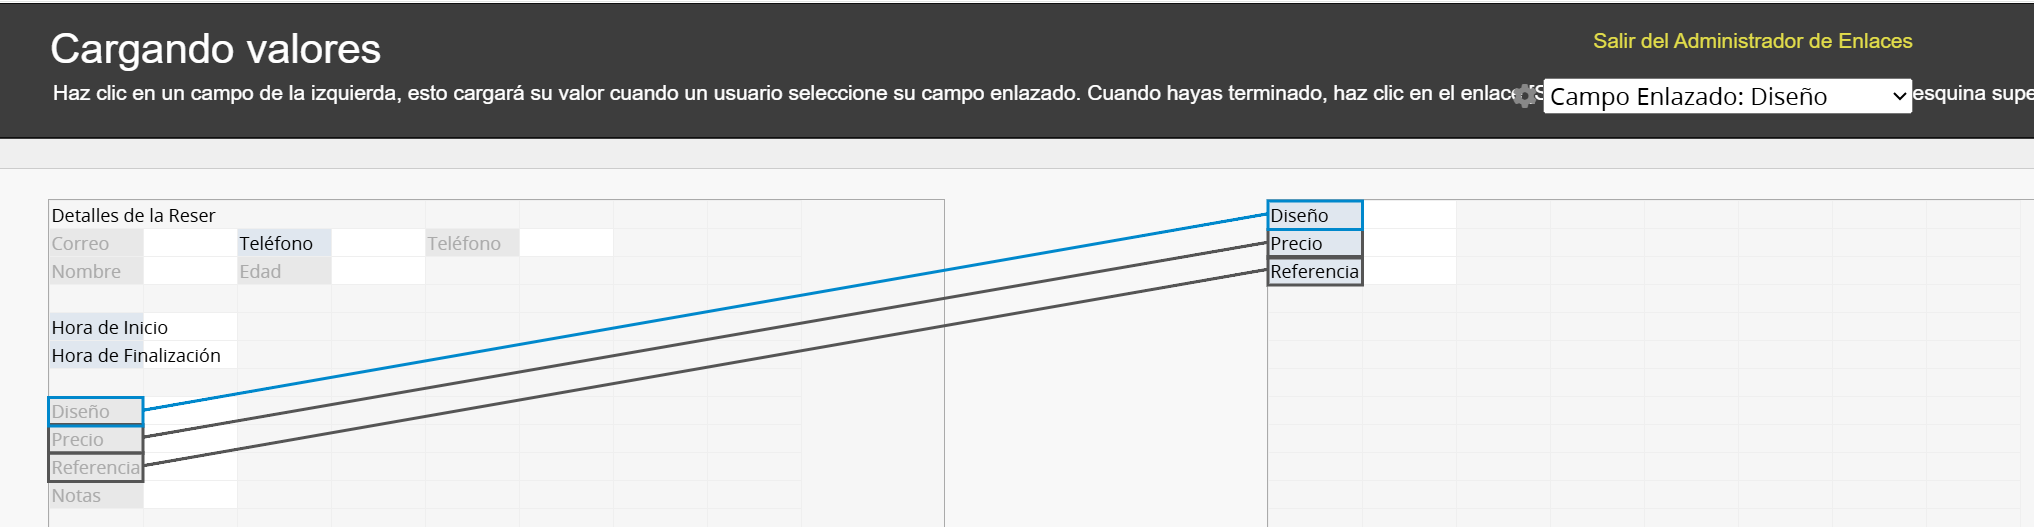Select the Precio field in left form

click(x=96, y=439)
